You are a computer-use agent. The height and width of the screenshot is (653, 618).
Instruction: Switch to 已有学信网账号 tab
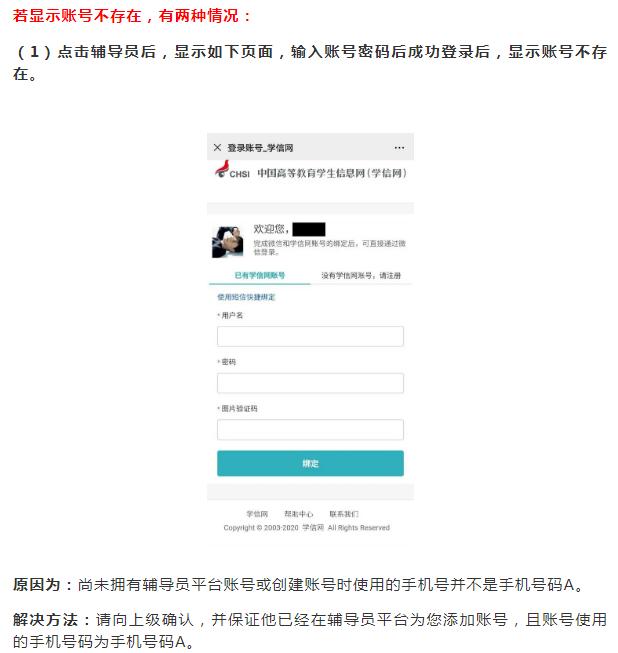[259, 275]
